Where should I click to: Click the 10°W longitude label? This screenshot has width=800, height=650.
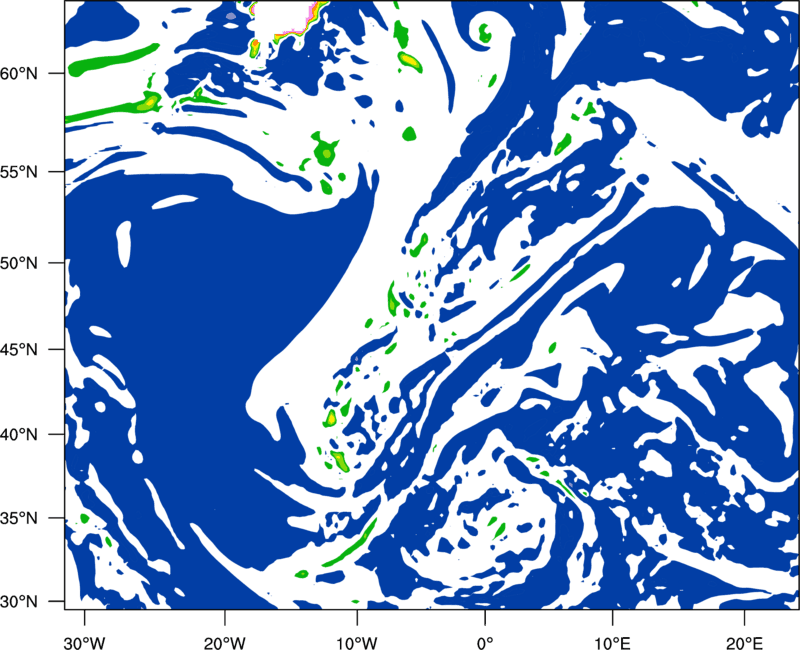pyautogui.click(x=356, y=643)
